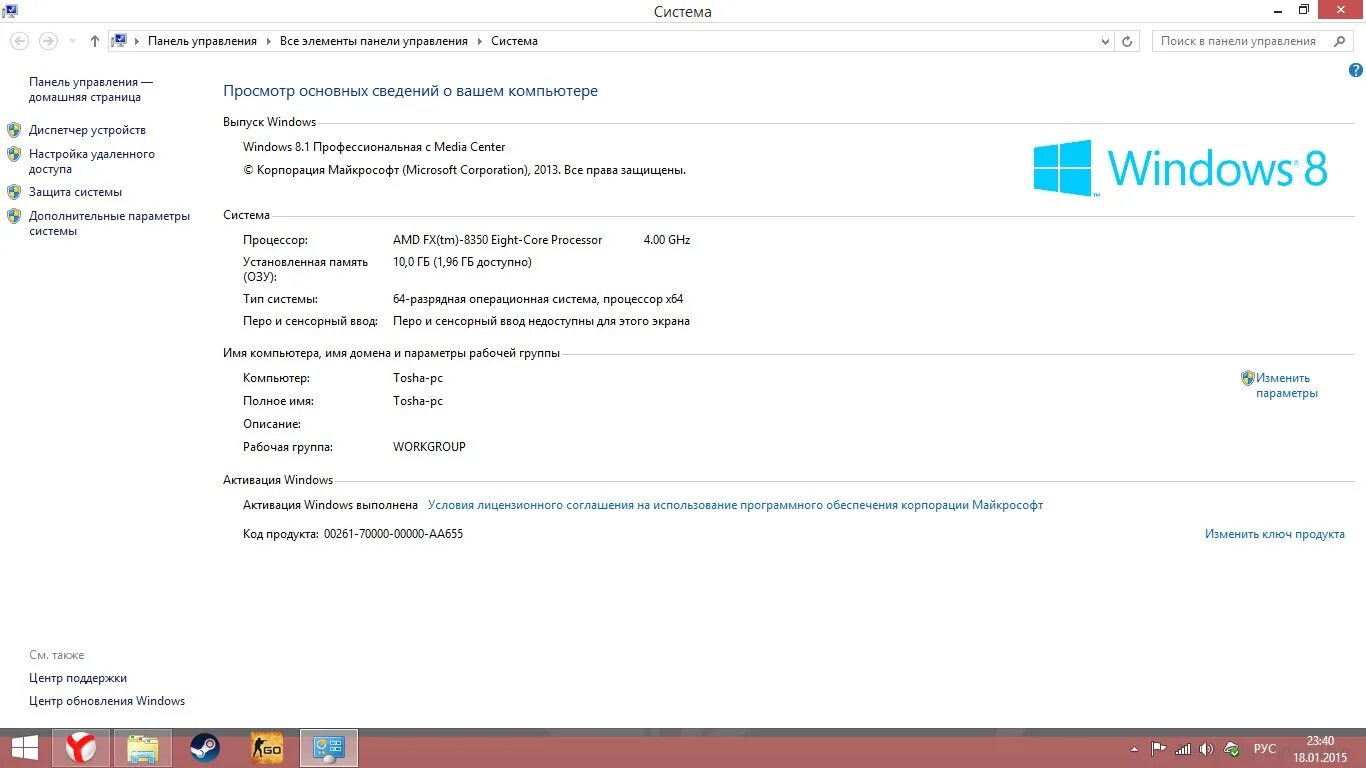The image size is (1366, 768).
Task: Open Help with the question mark icon
Action: (1356, 71)
